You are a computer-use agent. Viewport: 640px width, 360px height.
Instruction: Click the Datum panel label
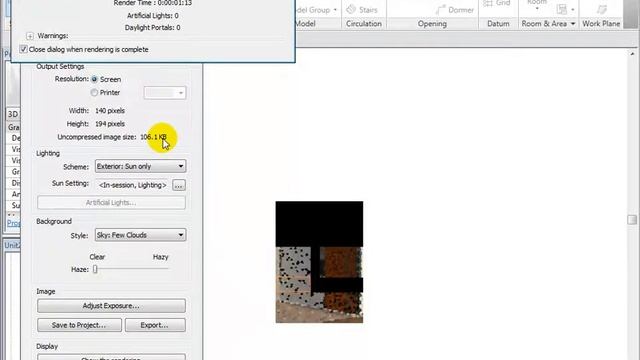click(498, 24)
